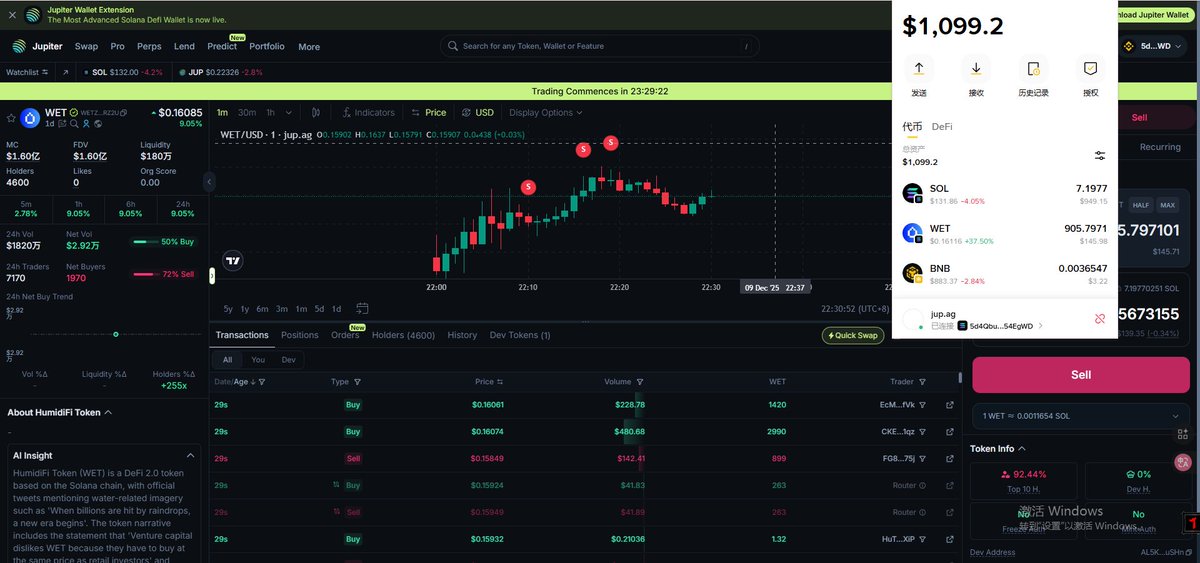Image resolution: width=1200 pixels, height=563 pixels.
Task: Open the candle chart type icon
Action: pyautogui.click(x=316, y=112)
